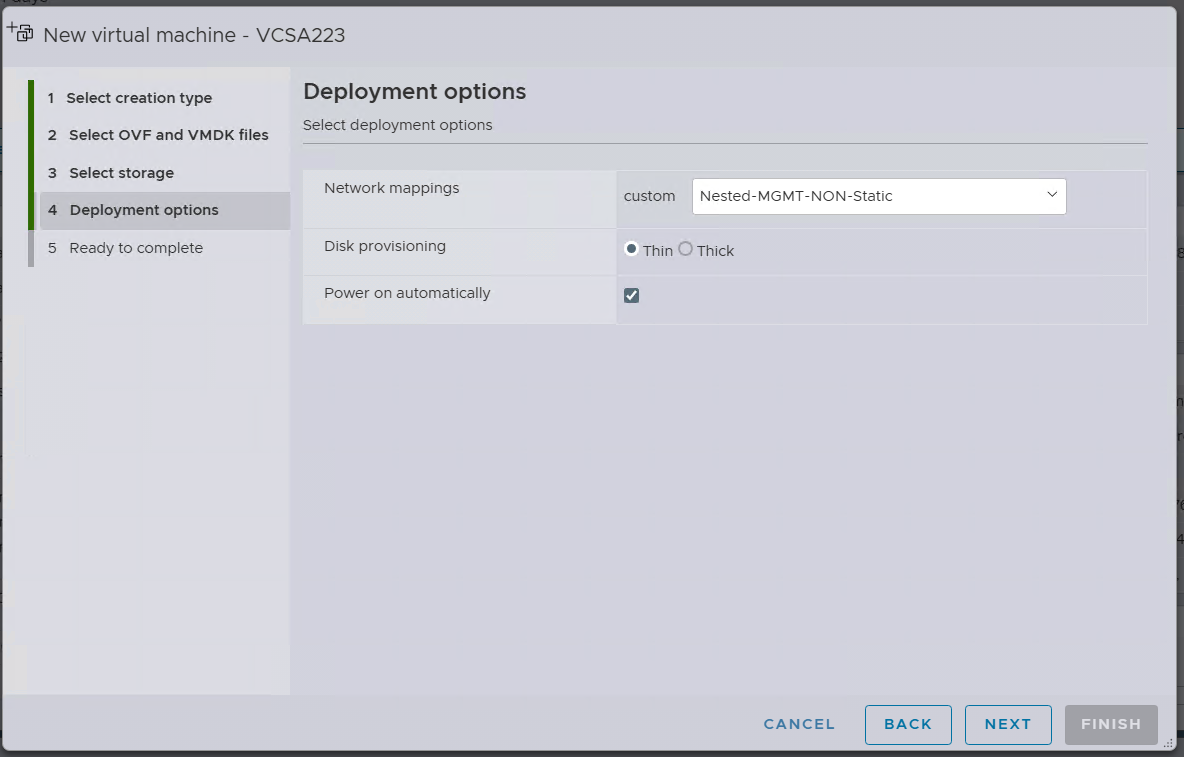
Task: Select Thin disk provisioning
Action: click(632, 249)
